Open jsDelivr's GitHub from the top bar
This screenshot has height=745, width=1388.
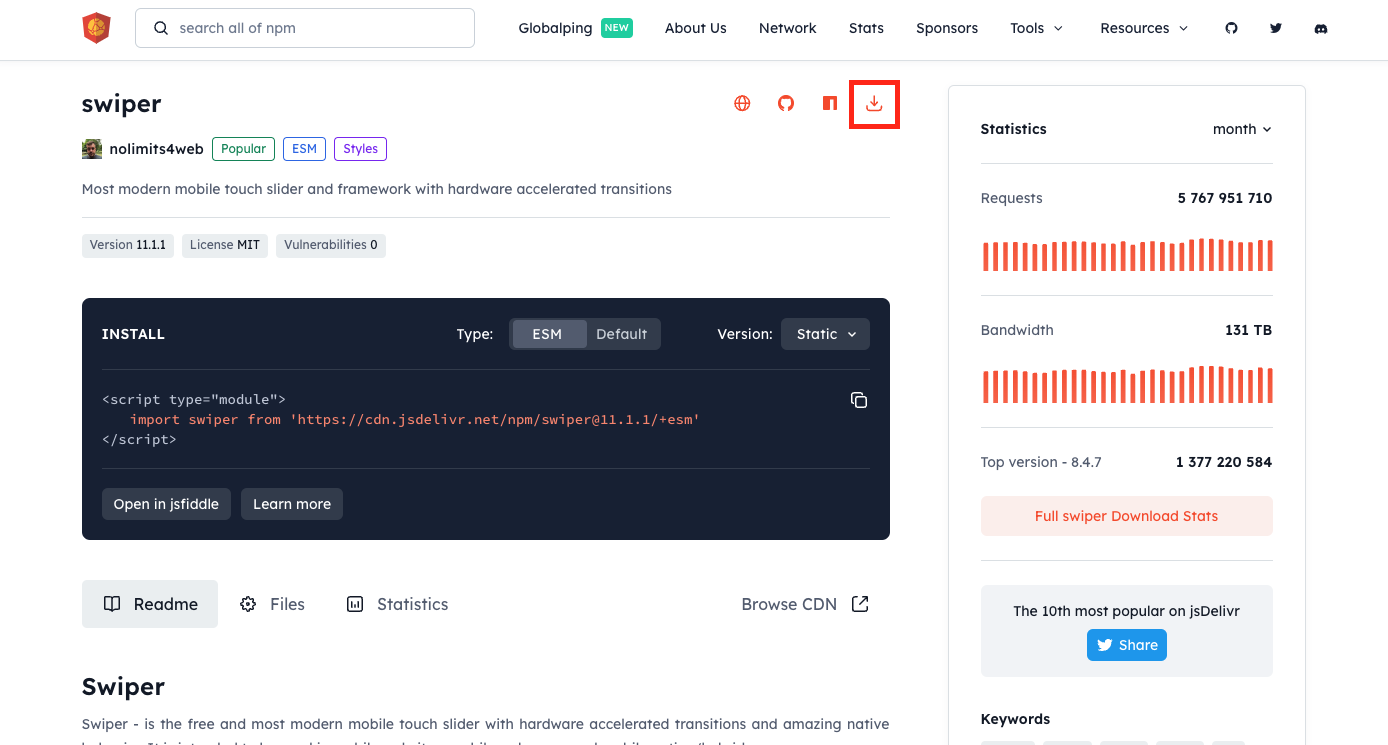click(1231, 28)
